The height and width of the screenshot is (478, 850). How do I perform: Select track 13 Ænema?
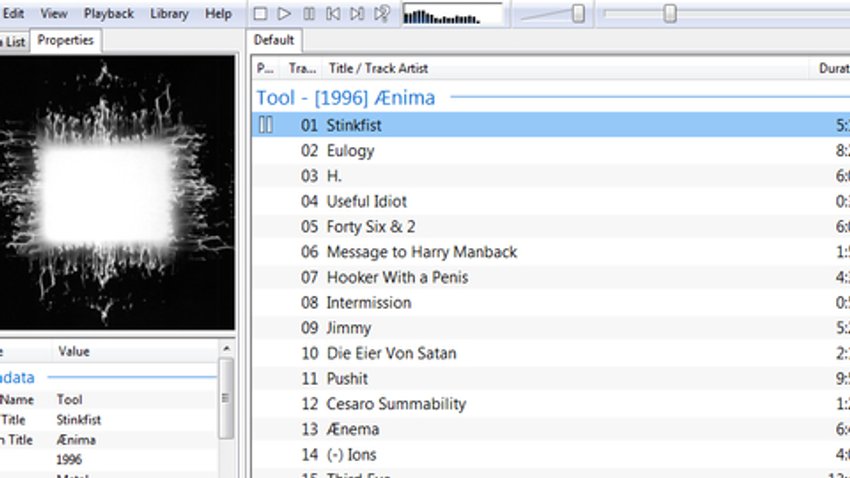coord(551,429)
